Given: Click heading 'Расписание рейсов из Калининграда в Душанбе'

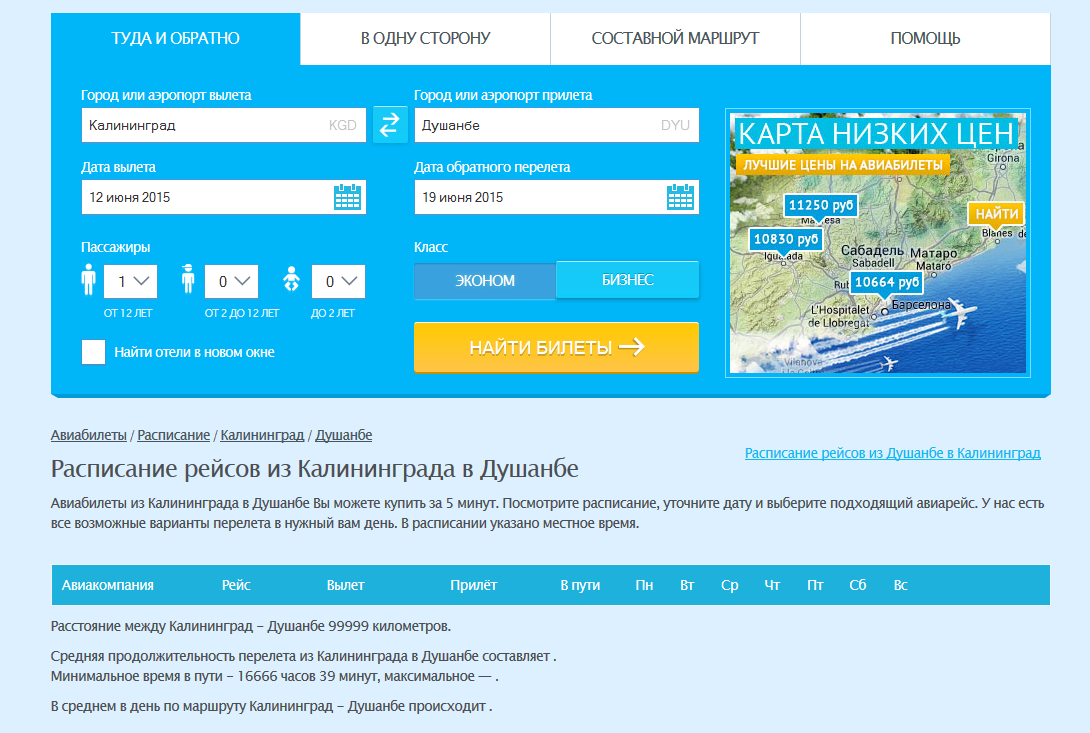Looking at the screenshot, I should 314,469.
